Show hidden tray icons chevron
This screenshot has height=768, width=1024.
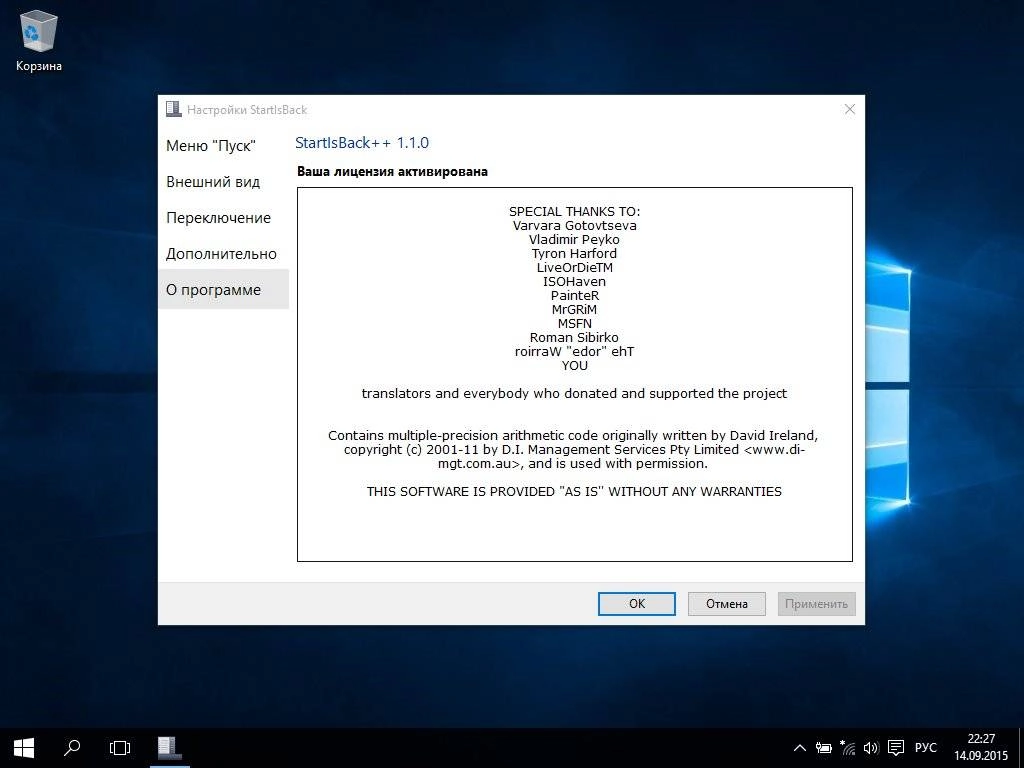coord(799,748)
